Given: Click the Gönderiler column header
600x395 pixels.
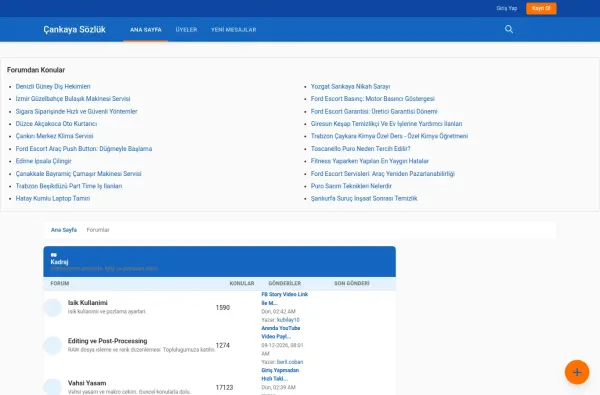Looking at the screenshot, I should pos(285,283).
